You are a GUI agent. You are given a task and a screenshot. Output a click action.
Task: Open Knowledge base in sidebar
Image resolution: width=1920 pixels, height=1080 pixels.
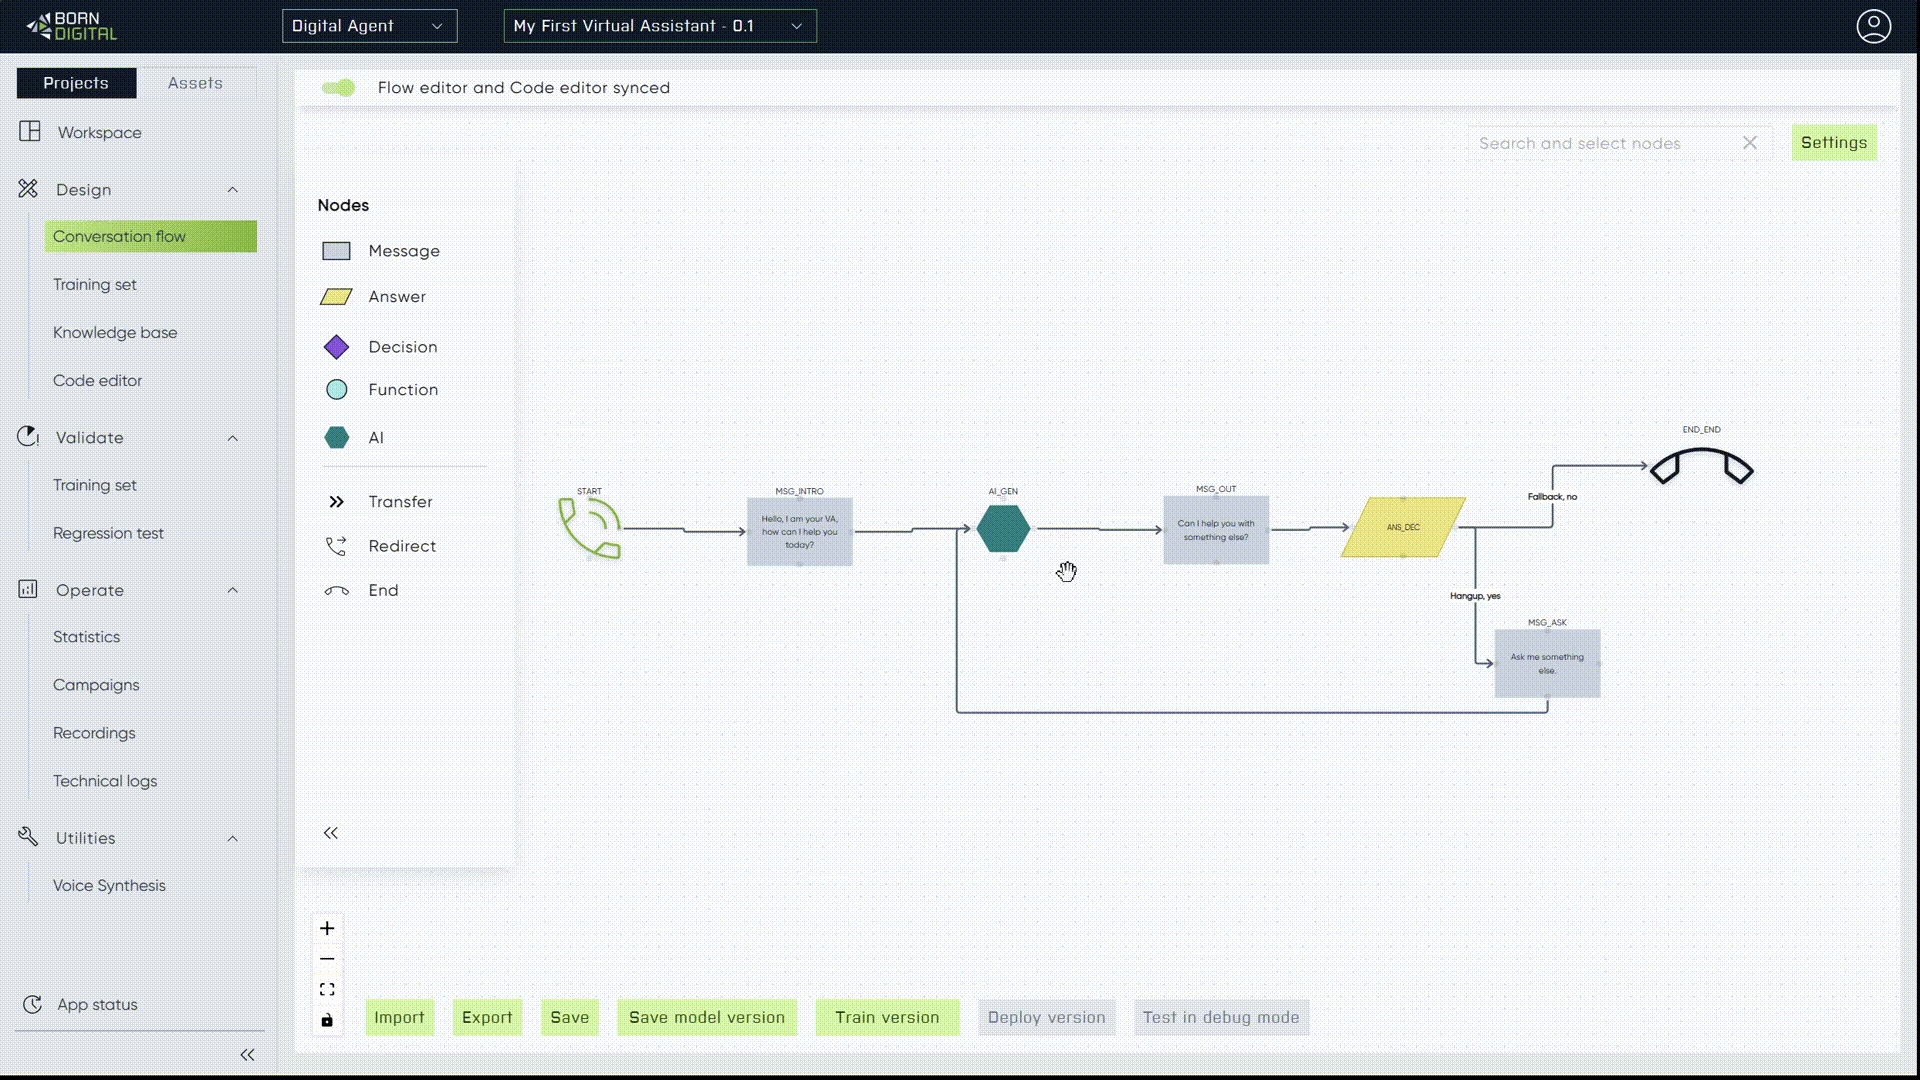115,333
